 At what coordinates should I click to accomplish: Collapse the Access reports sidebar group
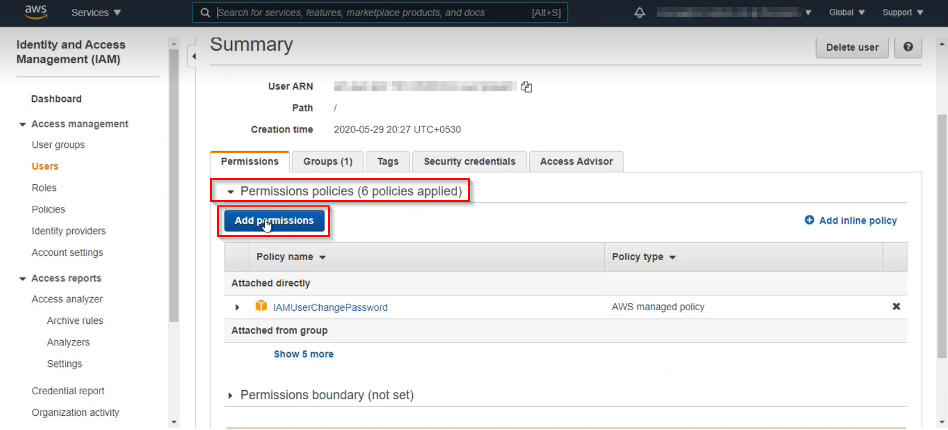22,279
